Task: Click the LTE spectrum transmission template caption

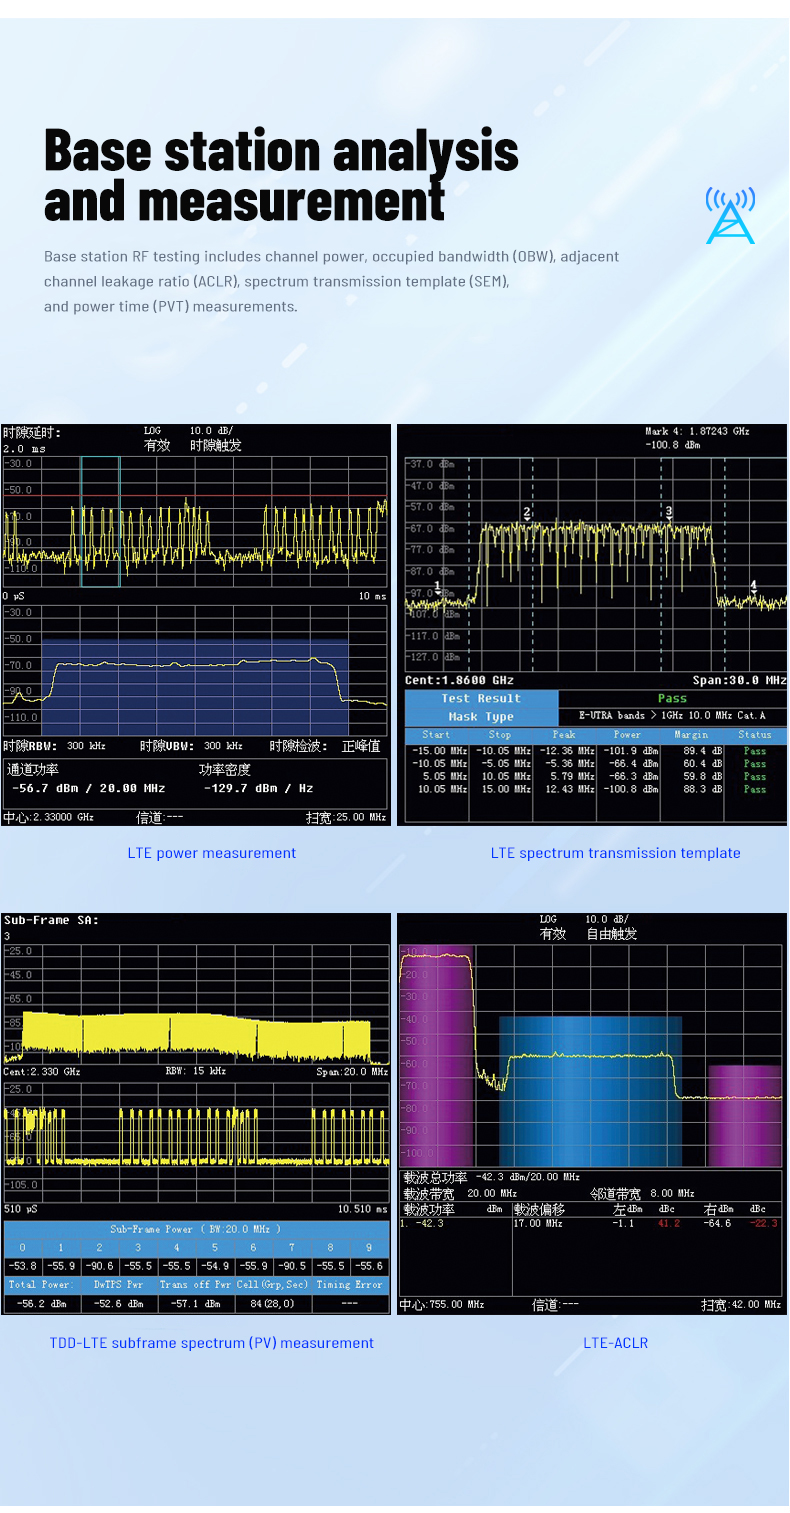Action: 615,853
